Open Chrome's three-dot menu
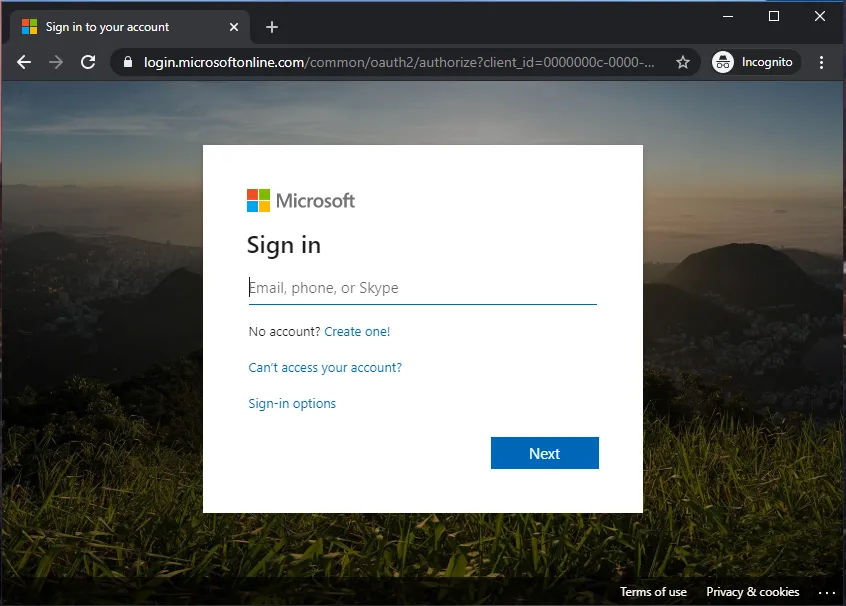This screenshot has height=606, width=846. click(821, 63)
